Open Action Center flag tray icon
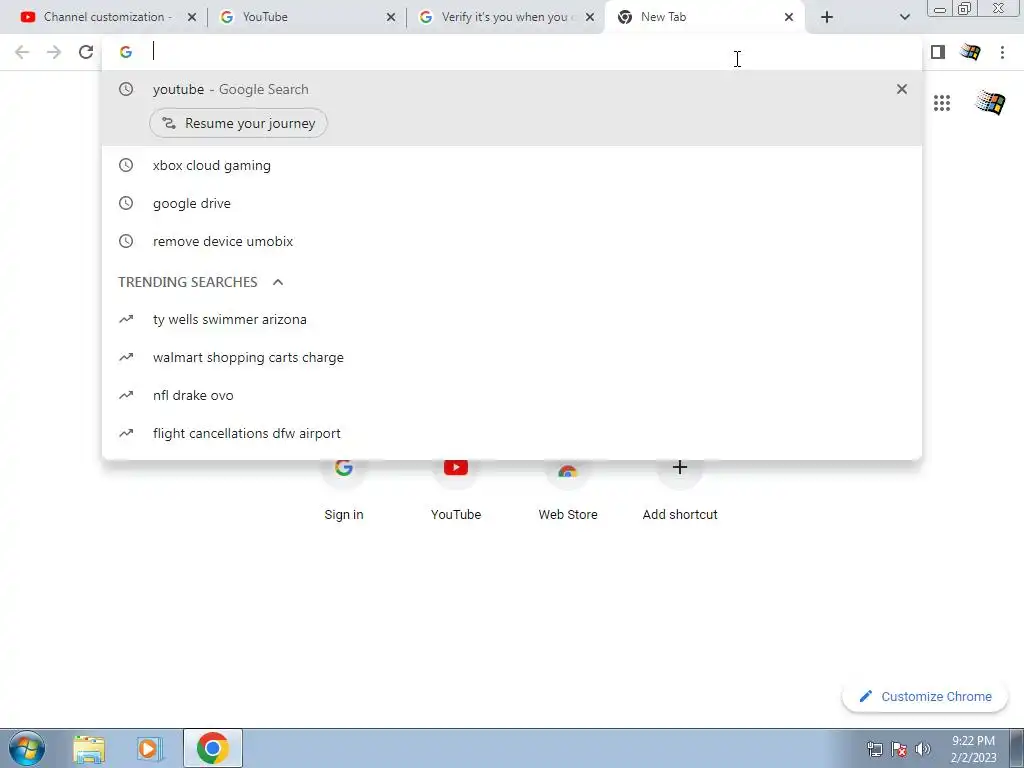 click(x=899, y=749)
